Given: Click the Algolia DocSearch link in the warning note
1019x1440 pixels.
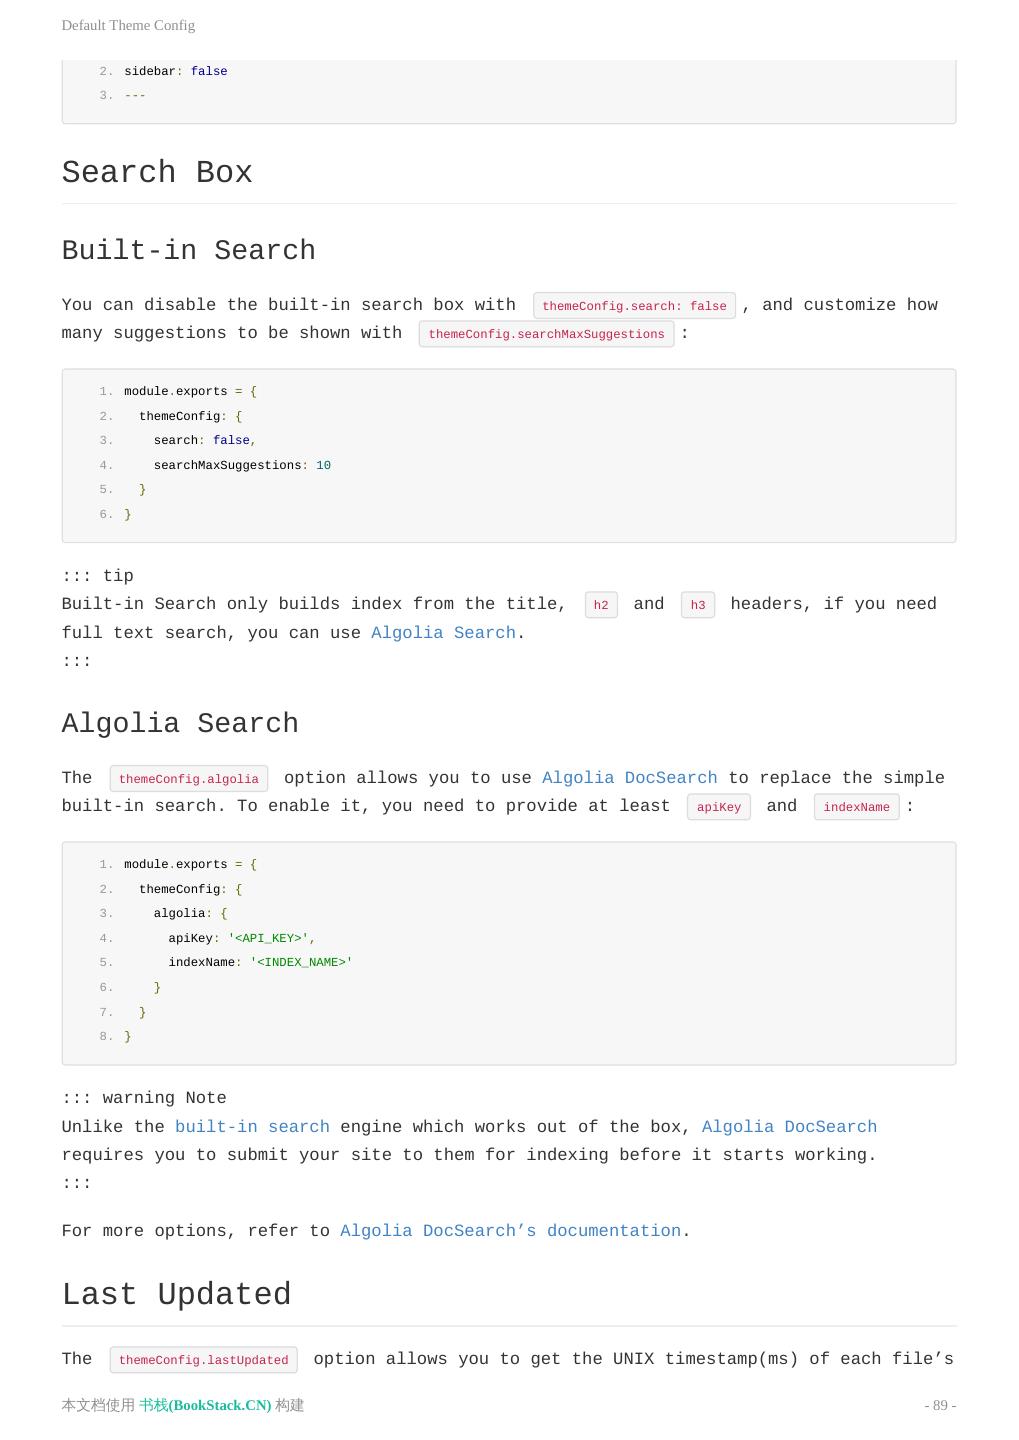Looking at the screenshot, I should pos(789,1127).
